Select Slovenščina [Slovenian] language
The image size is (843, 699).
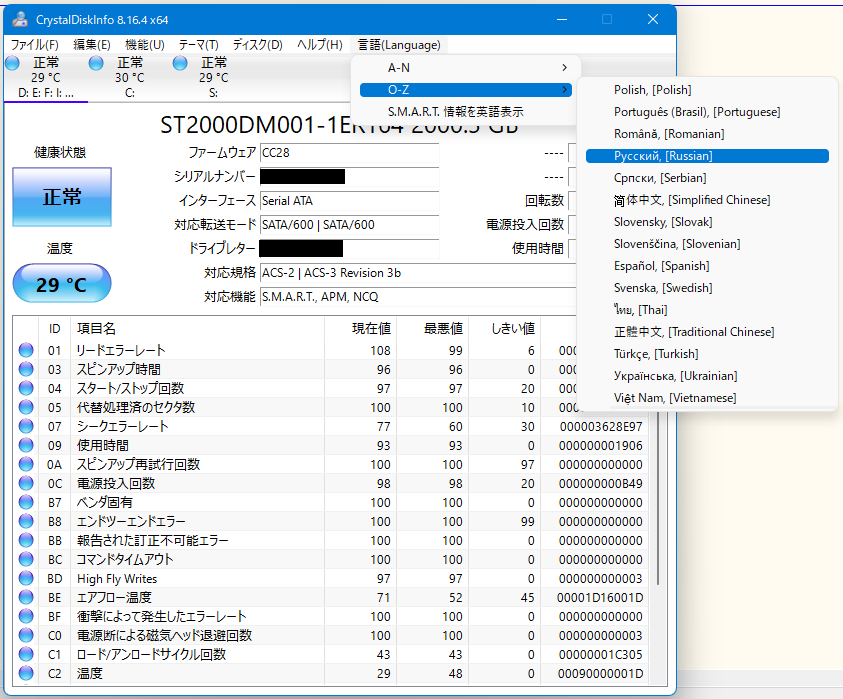click(x=707, y=244)
